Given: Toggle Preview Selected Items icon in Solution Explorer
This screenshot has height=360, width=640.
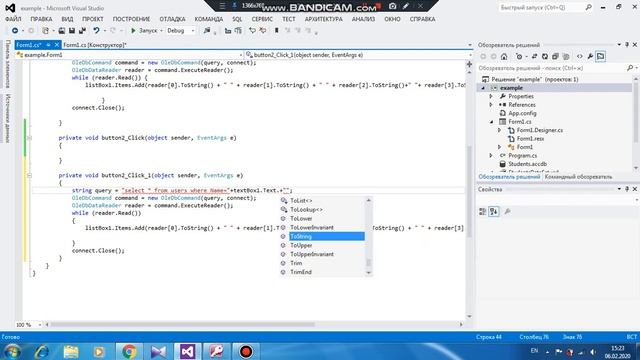Looking at the screenshot, I should coord(600,56).
